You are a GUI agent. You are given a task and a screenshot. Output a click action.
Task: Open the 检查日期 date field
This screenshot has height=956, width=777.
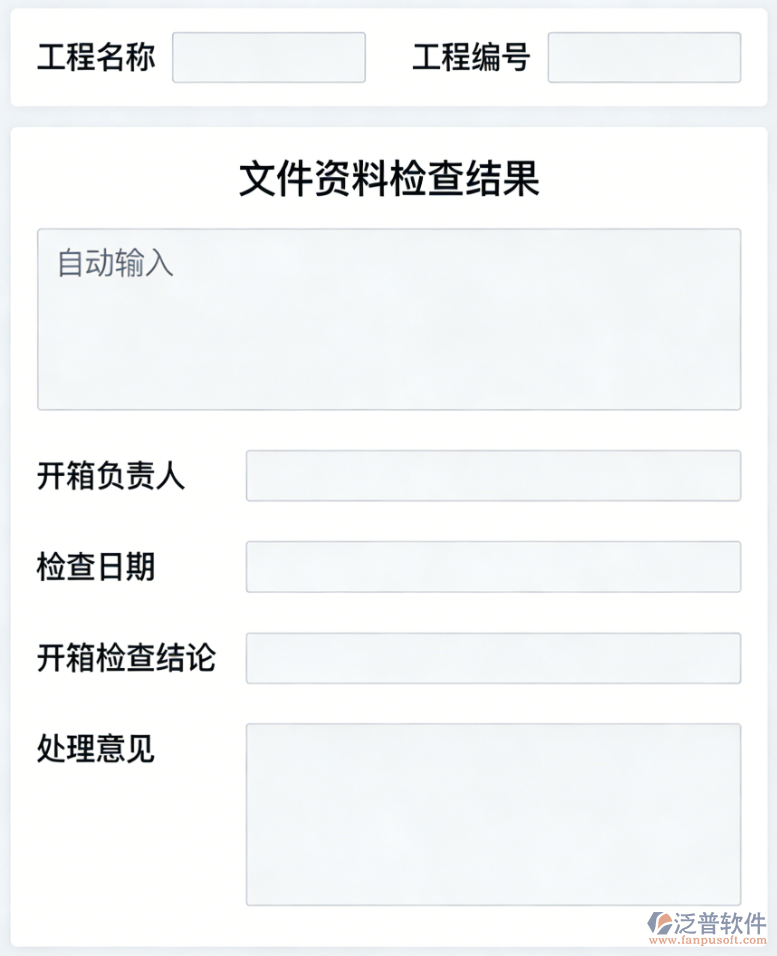click(493, 567)
